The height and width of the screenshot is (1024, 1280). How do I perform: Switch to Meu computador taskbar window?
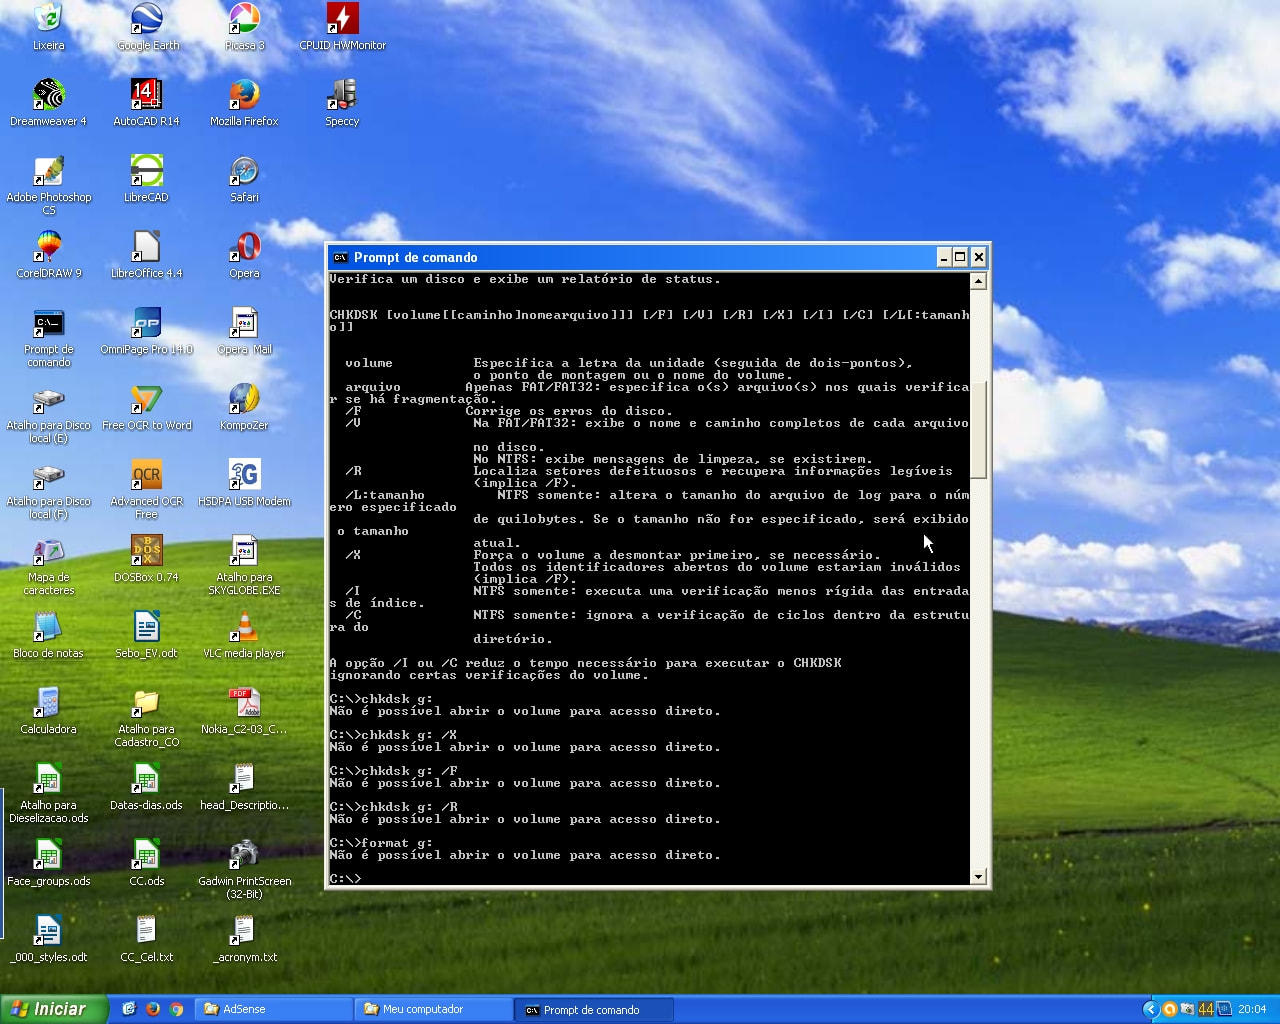tap(433, 1009)
